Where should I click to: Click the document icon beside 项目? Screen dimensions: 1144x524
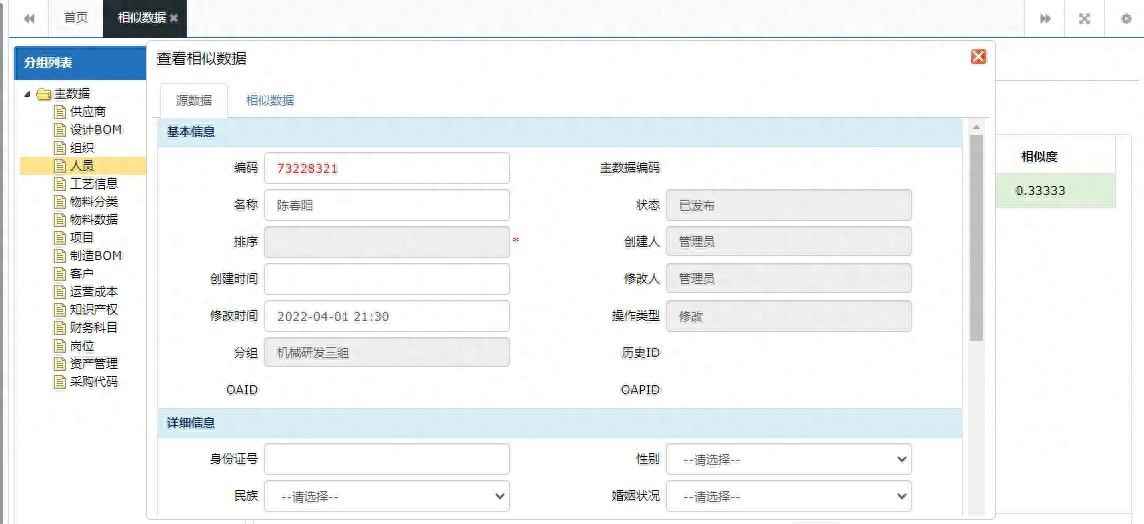click(x=60, y=238)
